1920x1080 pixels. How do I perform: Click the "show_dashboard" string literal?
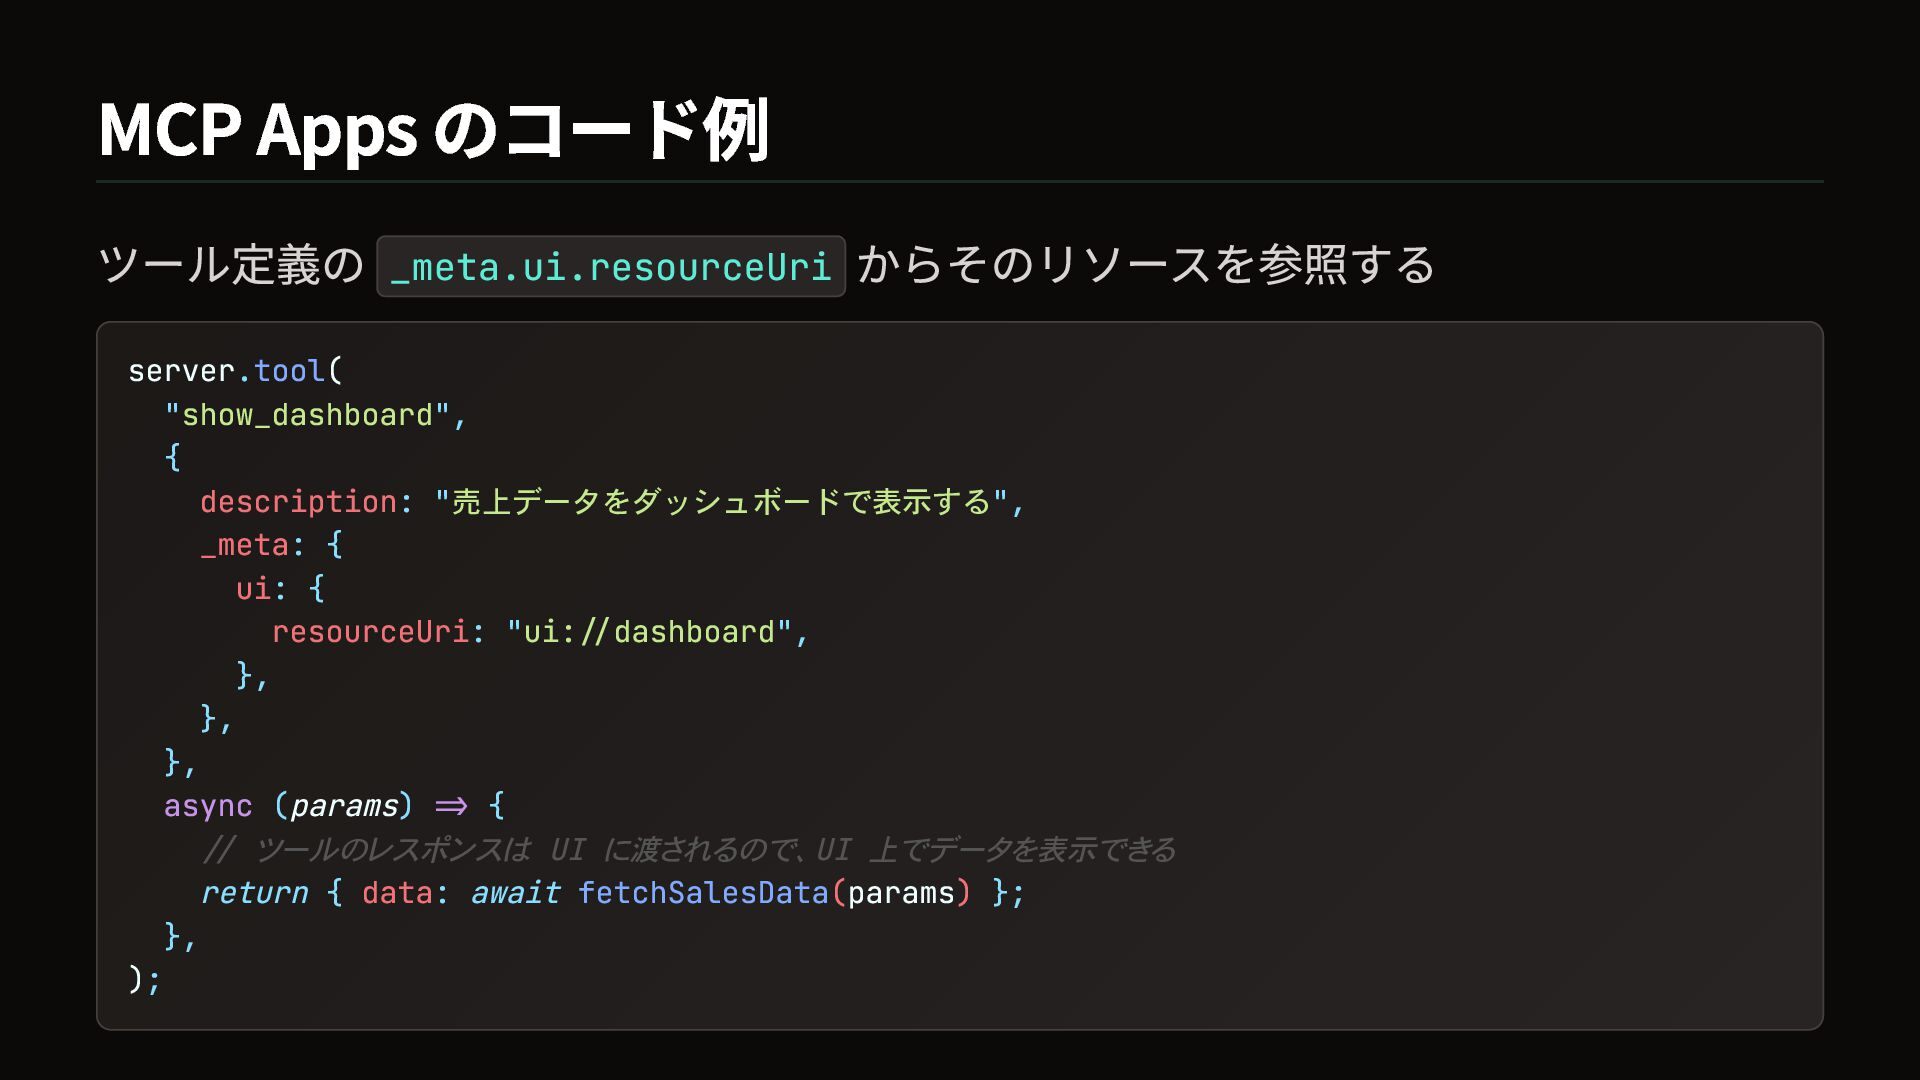308,415
